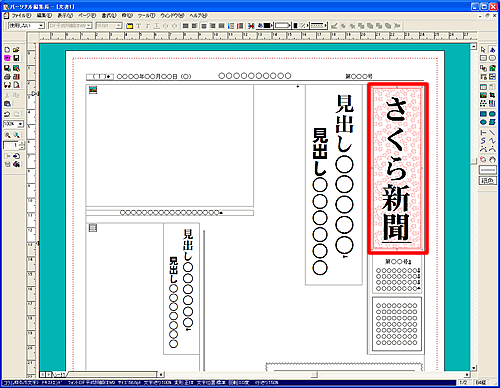Select the filled ellipse shape tool
The height and width of the screenshot is (388, 500).
483,122
